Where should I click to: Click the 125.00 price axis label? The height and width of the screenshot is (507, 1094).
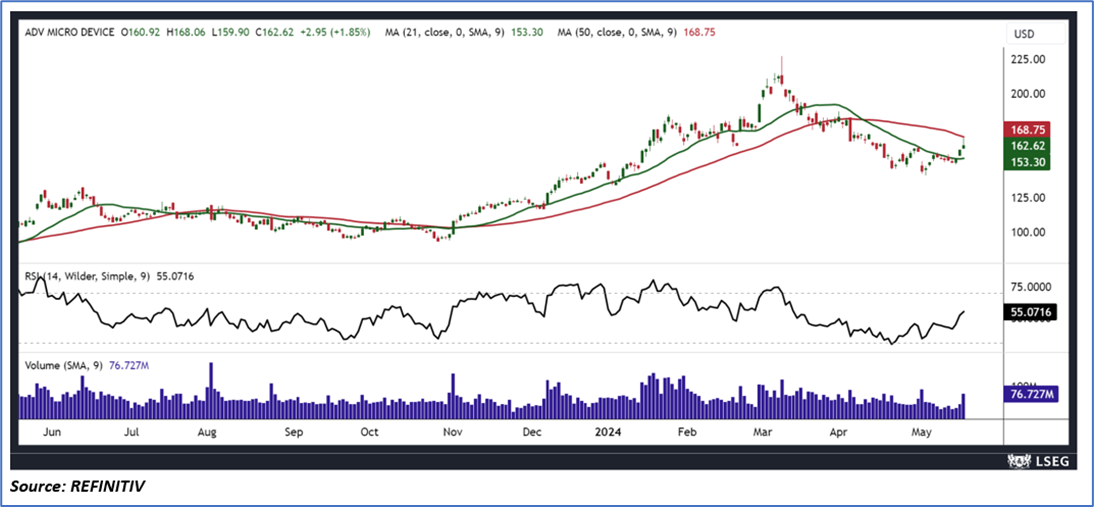pyautogui.click(x=1028, y=198)
